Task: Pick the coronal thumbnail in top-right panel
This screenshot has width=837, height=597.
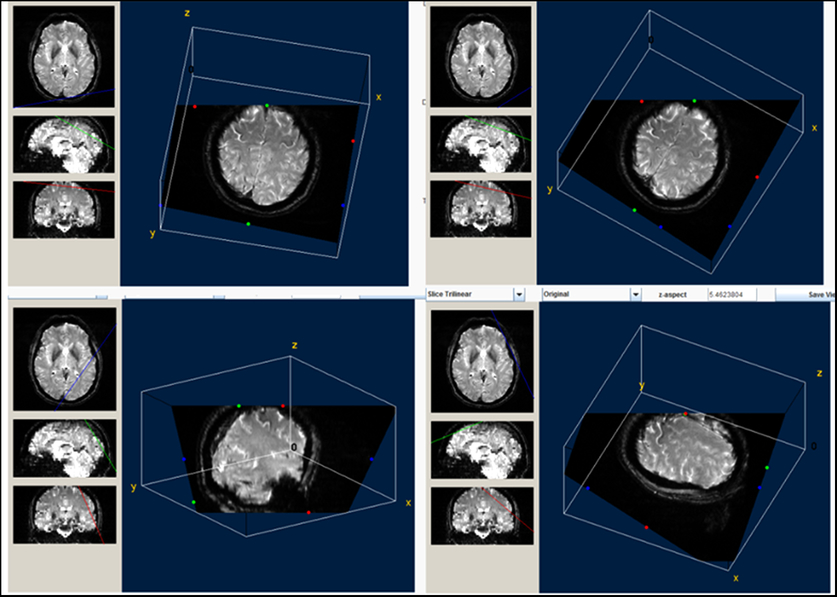Action: click(478, 209)
